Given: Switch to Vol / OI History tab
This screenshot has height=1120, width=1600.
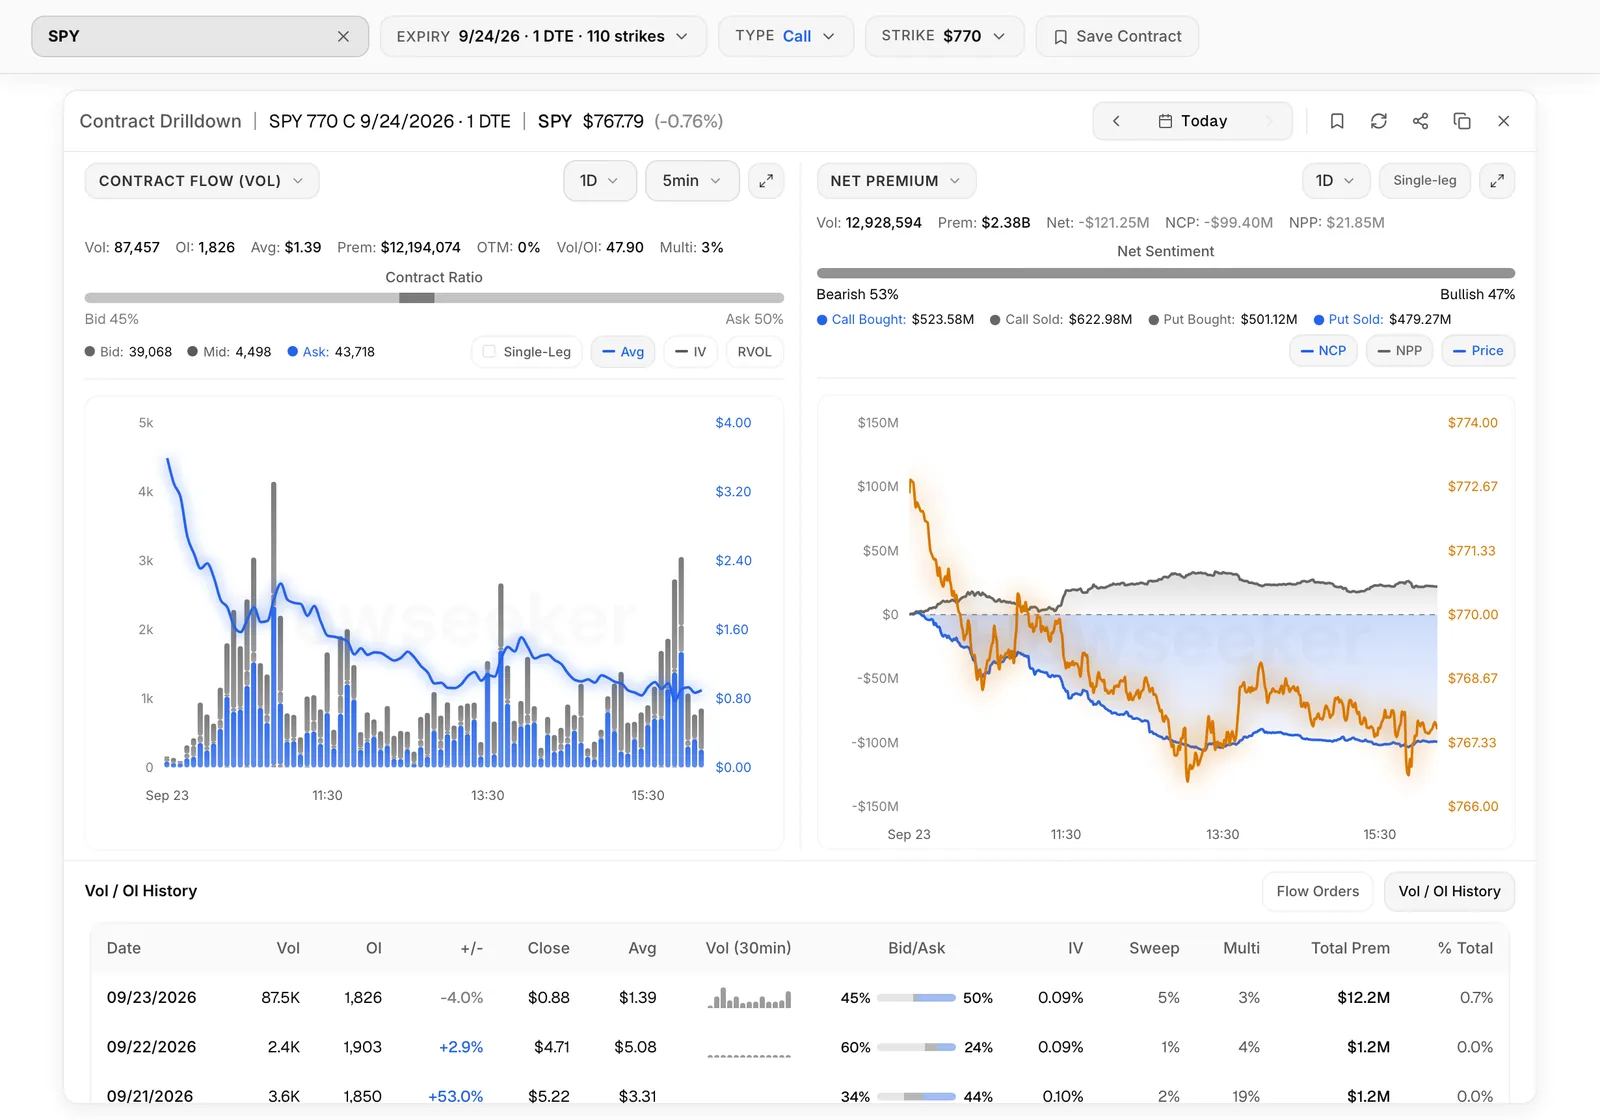Looking at the screenshot, I should [1449, 891].
